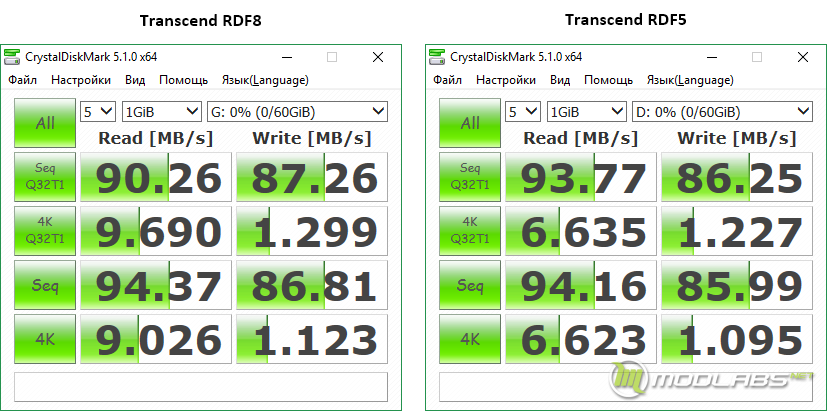This screenshot has width=827, height=411.
Task: Run 4K Q32T1 test in RDF8 window
Action: [x=45, y=231]
